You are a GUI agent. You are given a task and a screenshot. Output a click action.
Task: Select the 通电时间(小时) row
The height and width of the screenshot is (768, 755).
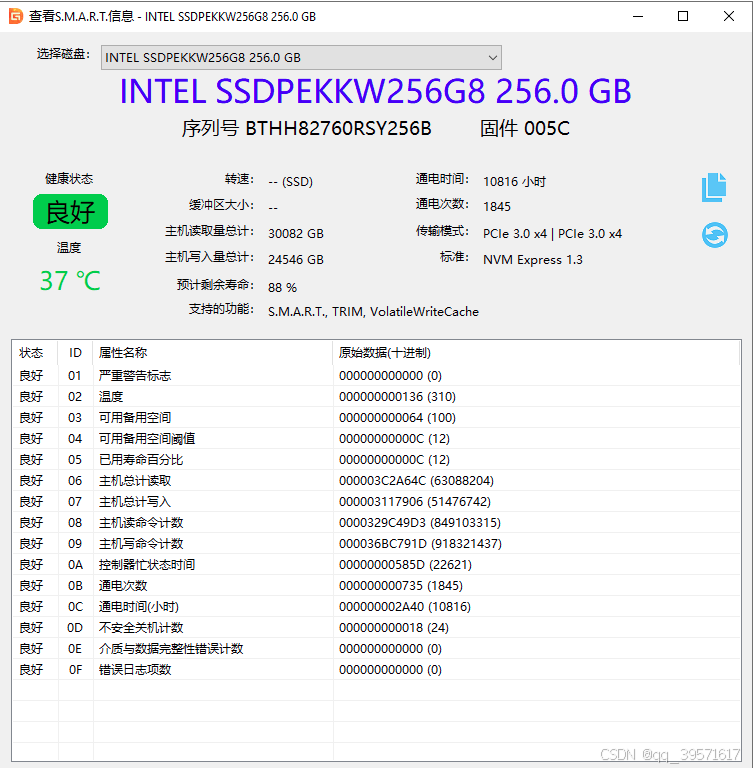click(x=376, y=607)
